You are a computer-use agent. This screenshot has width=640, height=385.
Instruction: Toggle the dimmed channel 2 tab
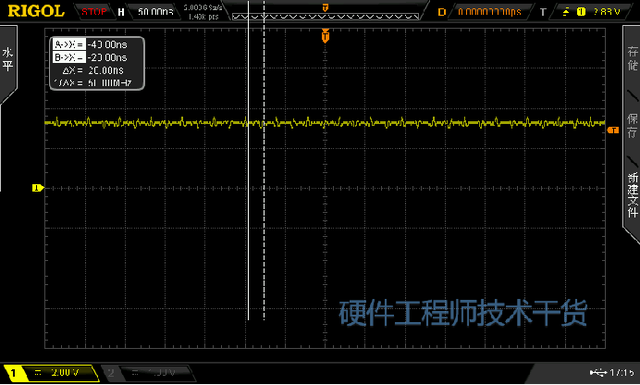click(x=146, y=373)
